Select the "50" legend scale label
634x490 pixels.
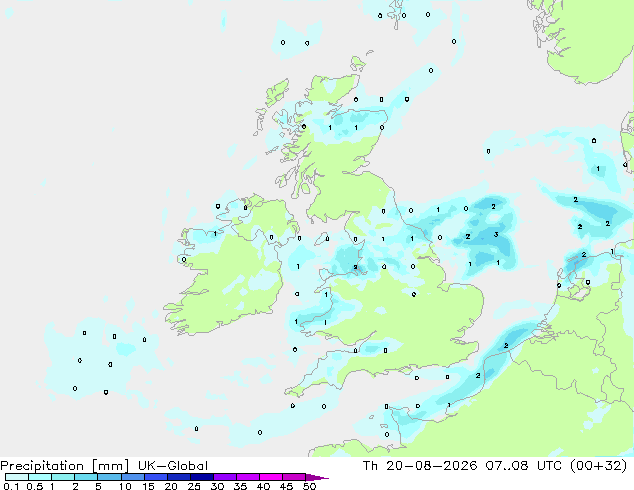[x=310, y=486]
